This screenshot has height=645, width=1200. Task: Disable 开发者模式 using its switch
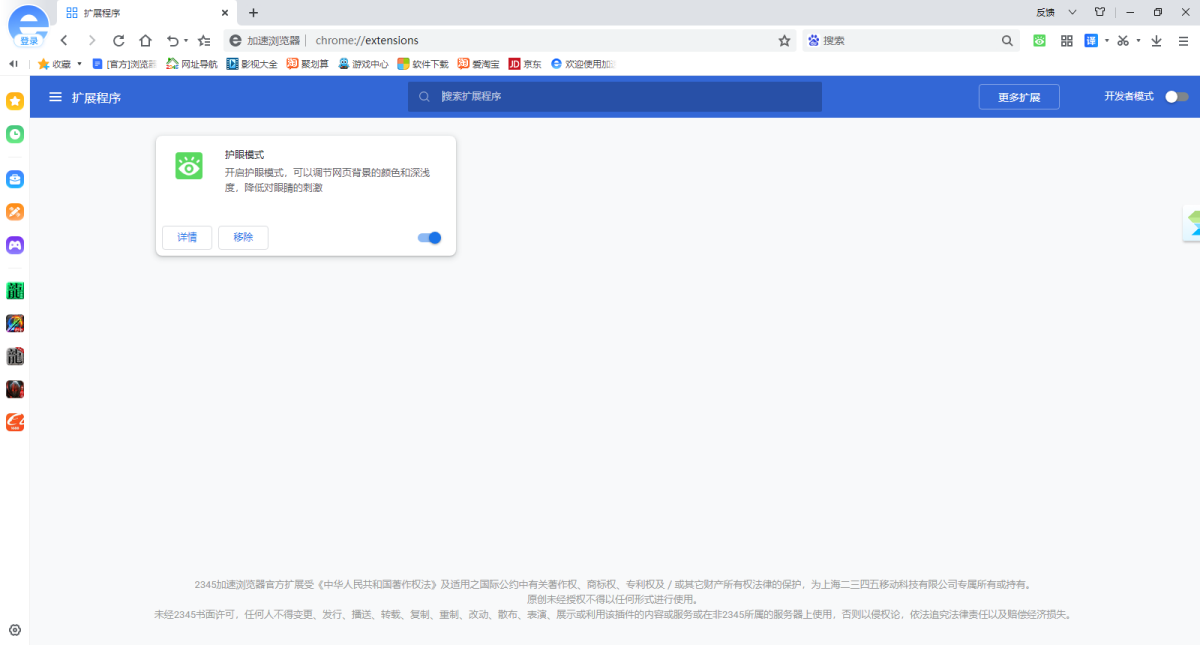(x=1177, y=96)
